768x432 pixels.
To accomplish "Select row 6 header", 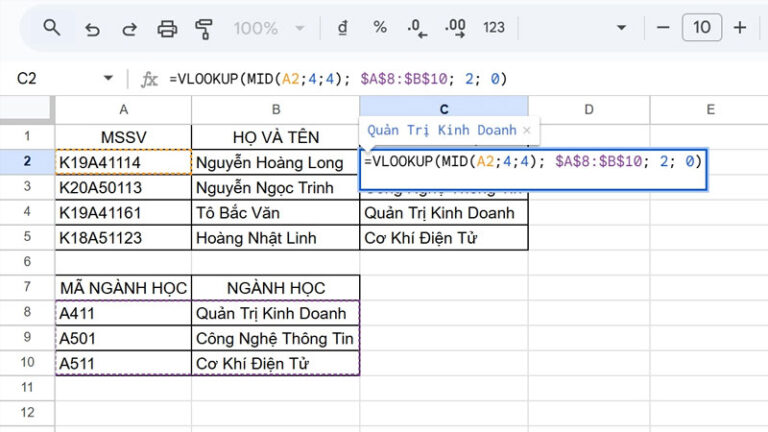I will (x=27, y=262).
